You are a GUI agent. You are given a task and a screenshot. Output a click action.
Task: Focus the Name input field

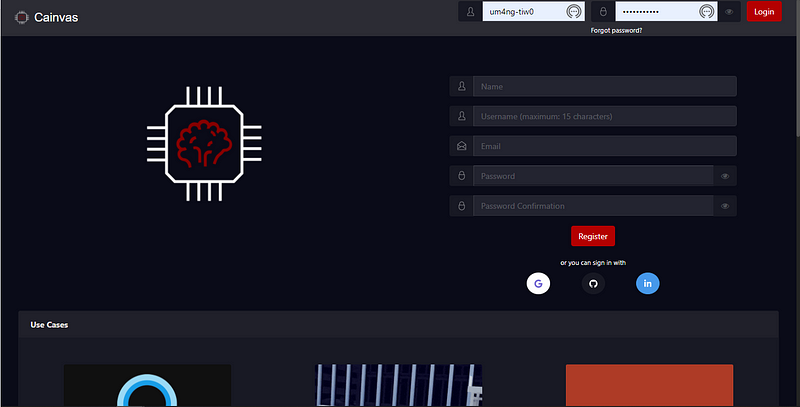[605, 86]
